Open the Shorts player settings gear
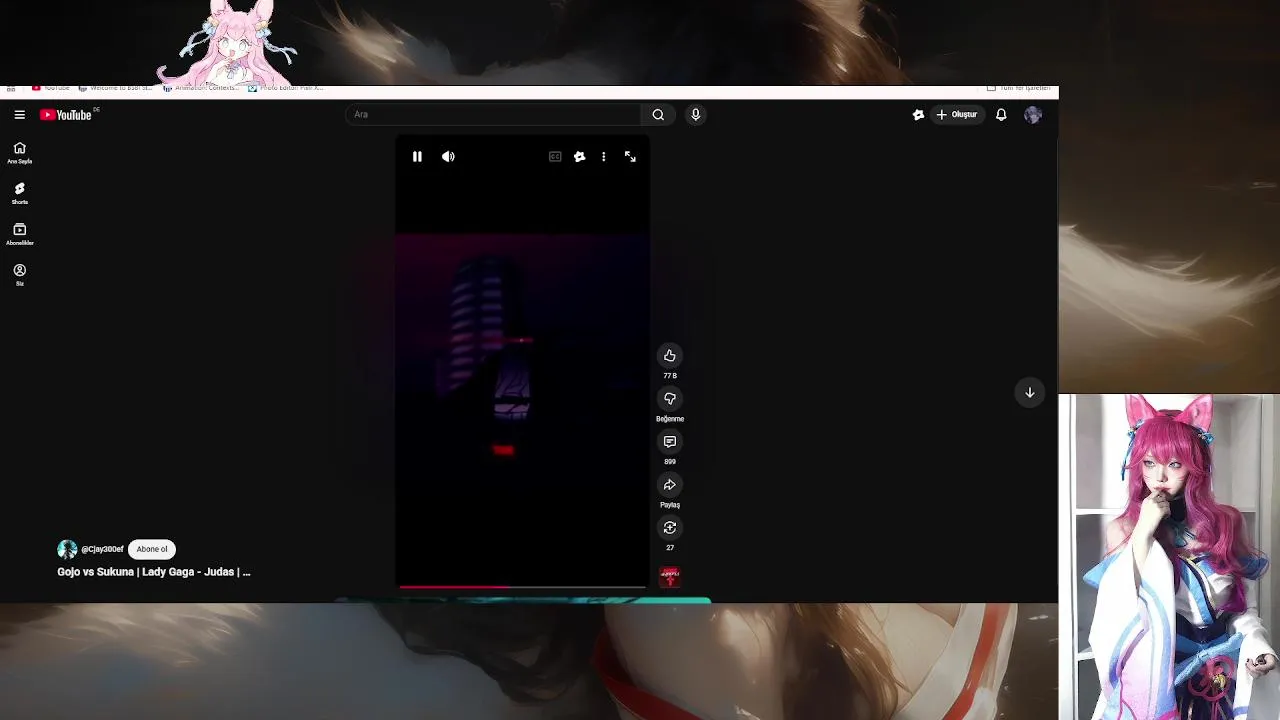 579,156
